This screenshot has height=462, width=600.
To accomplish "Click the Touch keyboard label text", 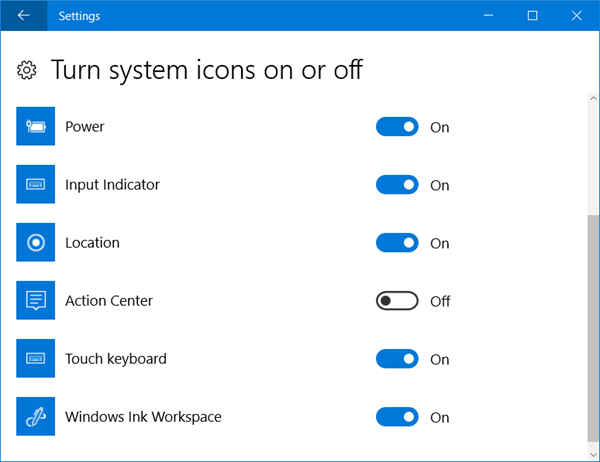I will 115,359.
